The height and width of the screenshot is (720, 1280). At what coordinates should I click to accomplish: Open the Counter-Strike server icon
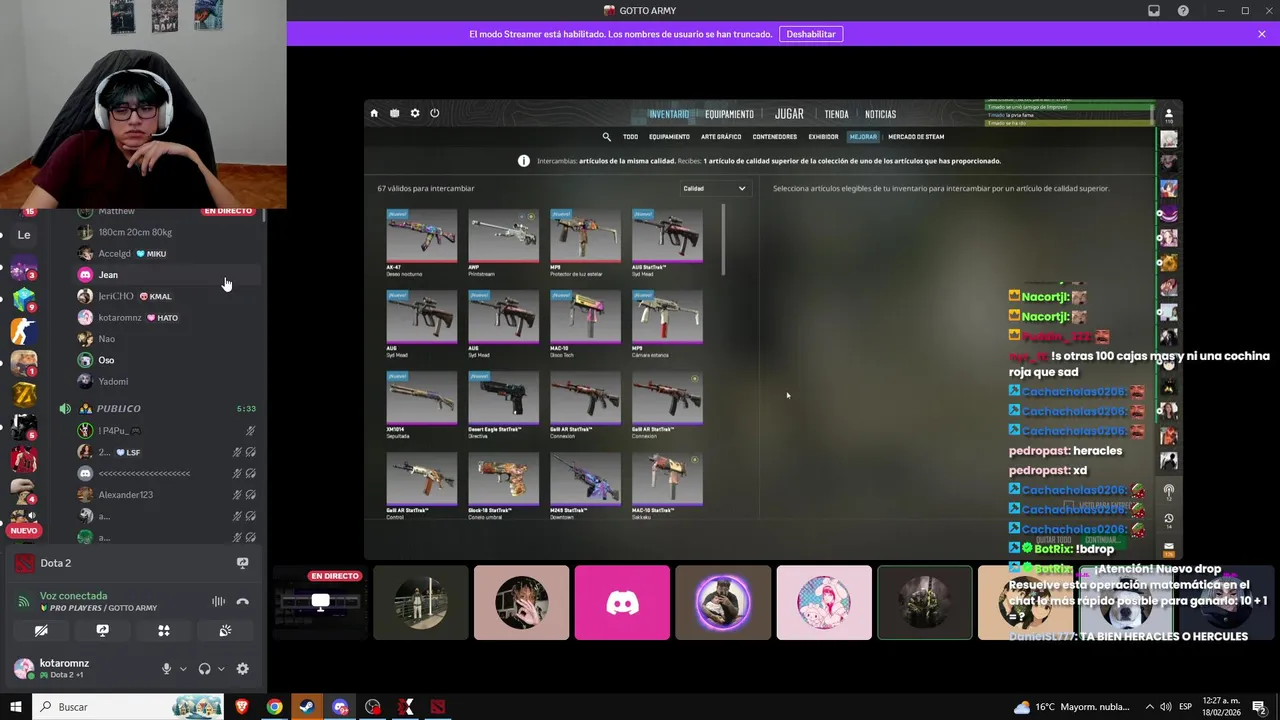23,331
